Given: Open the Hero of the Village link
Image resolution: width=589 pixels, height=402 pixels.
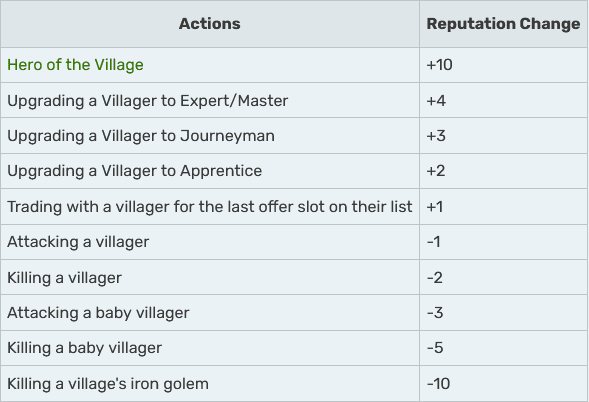Looking at the screenshot, I should tap(75, 65).
